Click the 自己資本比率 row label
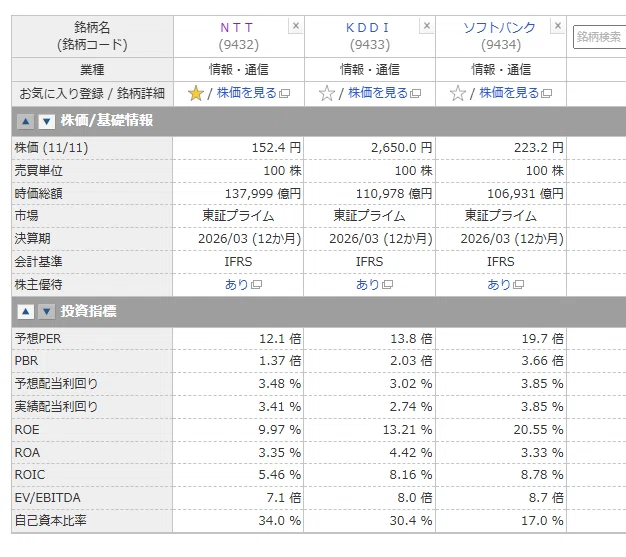Screen dimensions: 626x557 tap(50, 521)
